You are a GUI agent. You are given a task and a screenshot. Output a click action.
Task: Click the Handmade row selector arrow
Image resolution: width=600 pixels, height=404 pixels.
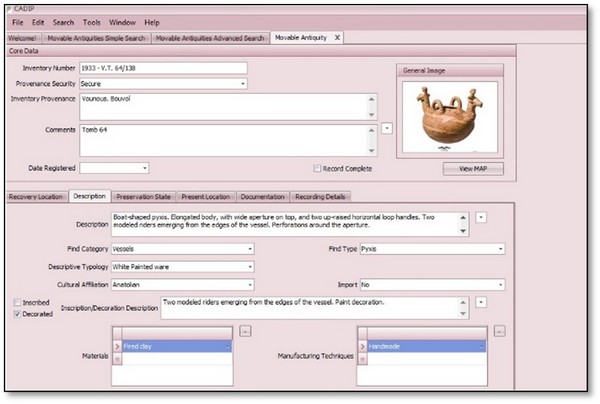[362, 347]
